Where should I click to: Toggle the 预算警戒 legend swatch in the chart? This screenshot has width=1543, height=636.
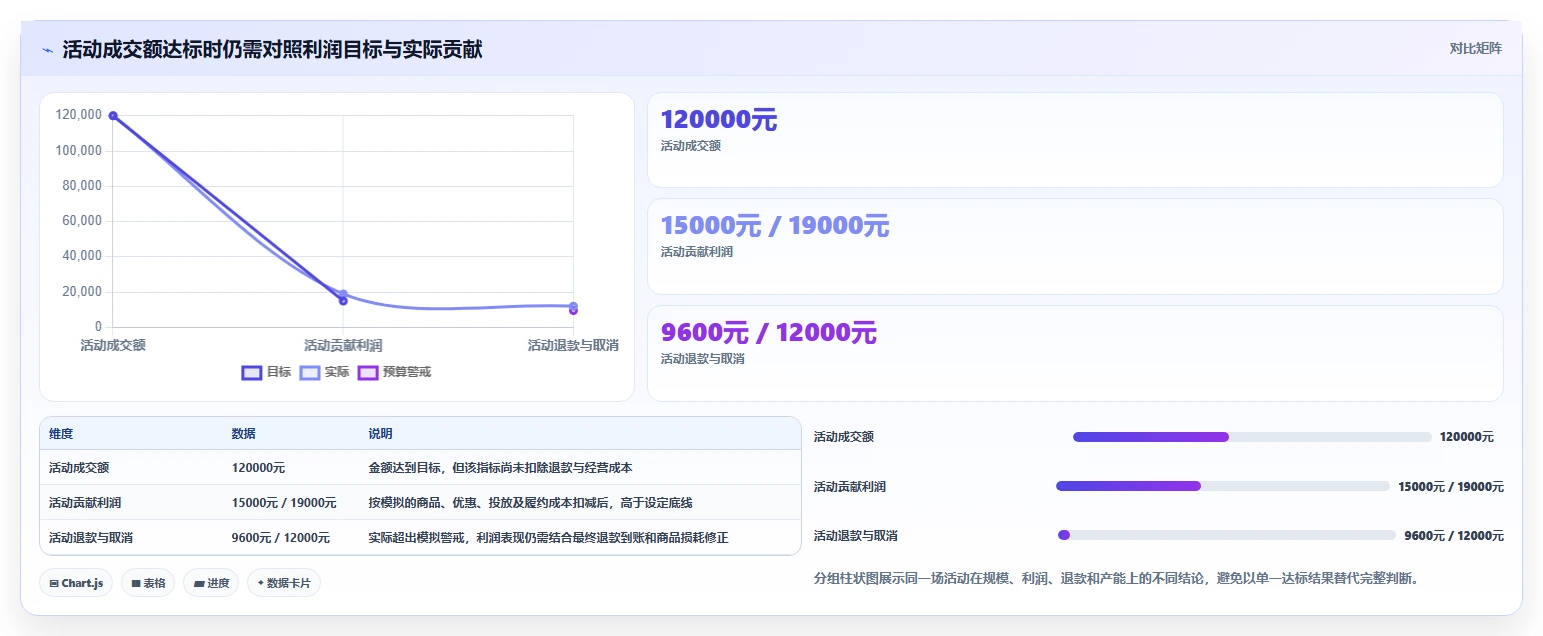pos(368,372)
